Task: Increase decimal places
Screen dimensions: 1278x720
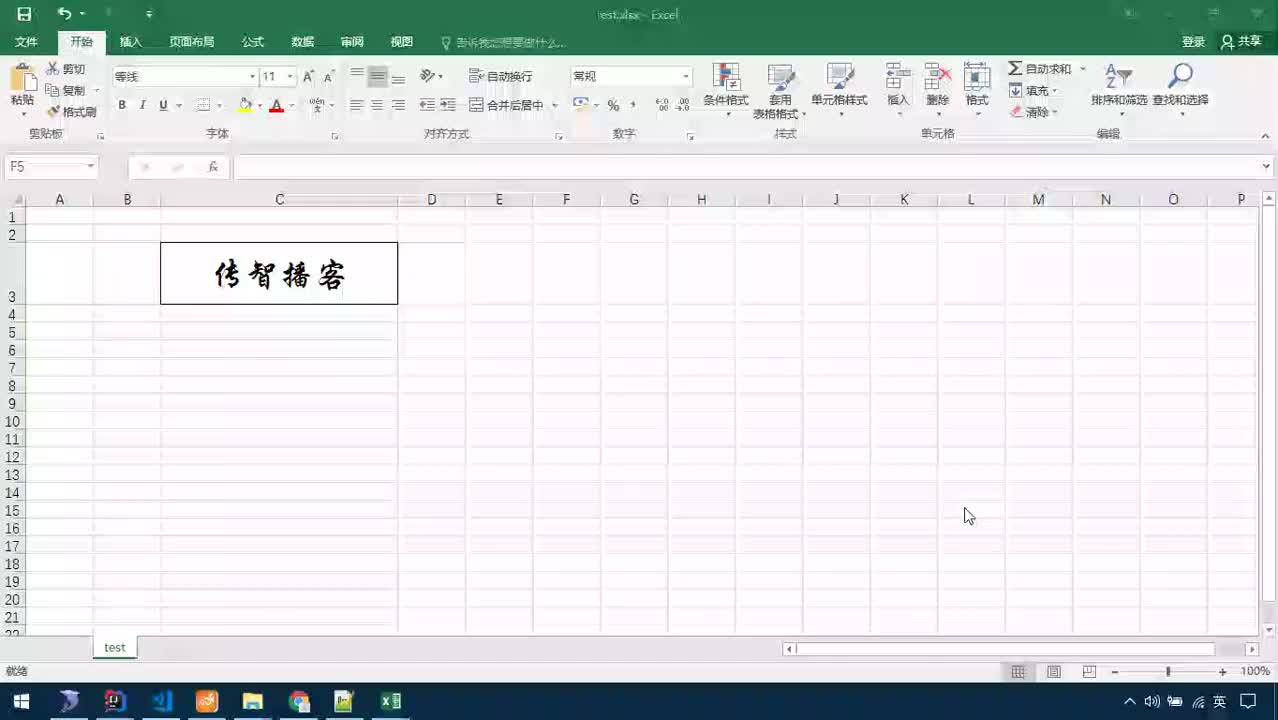Action: coord(662,105)
